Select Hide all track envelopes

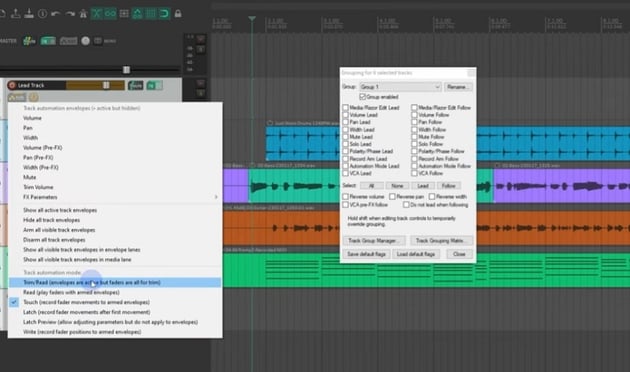(x=115, y=220)
